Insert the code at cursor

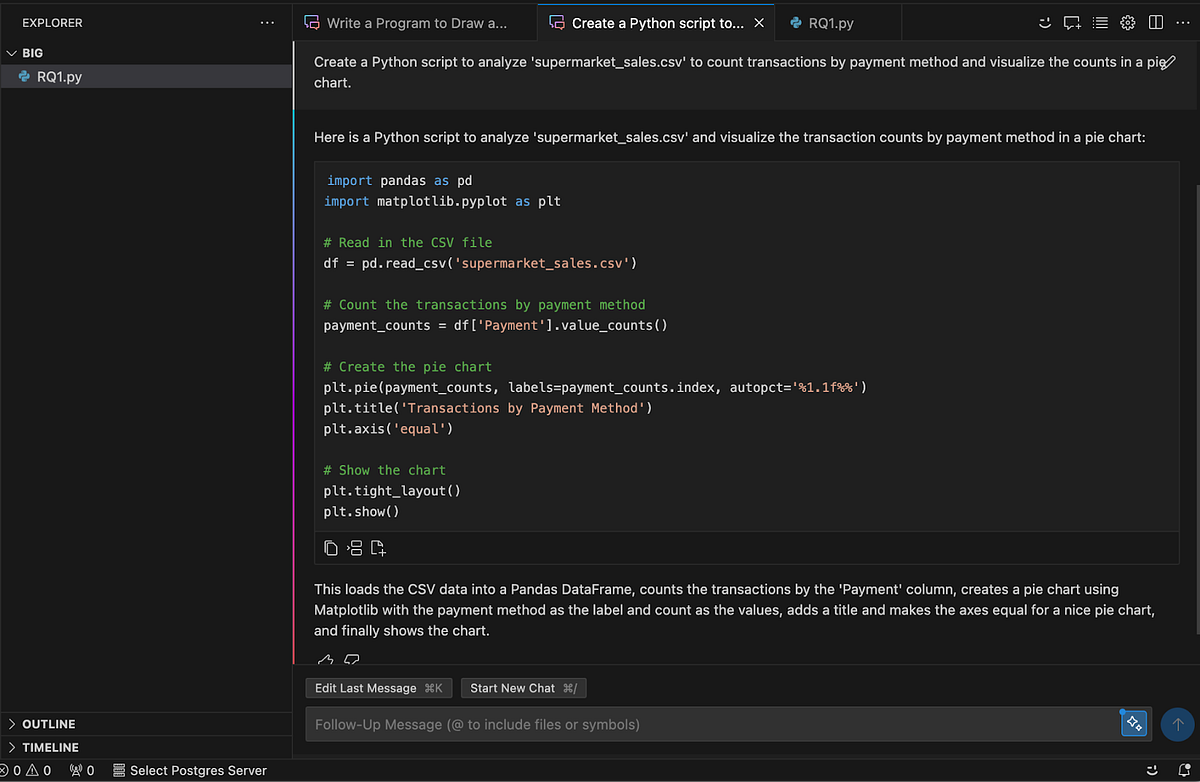click(x=354, y=547)
